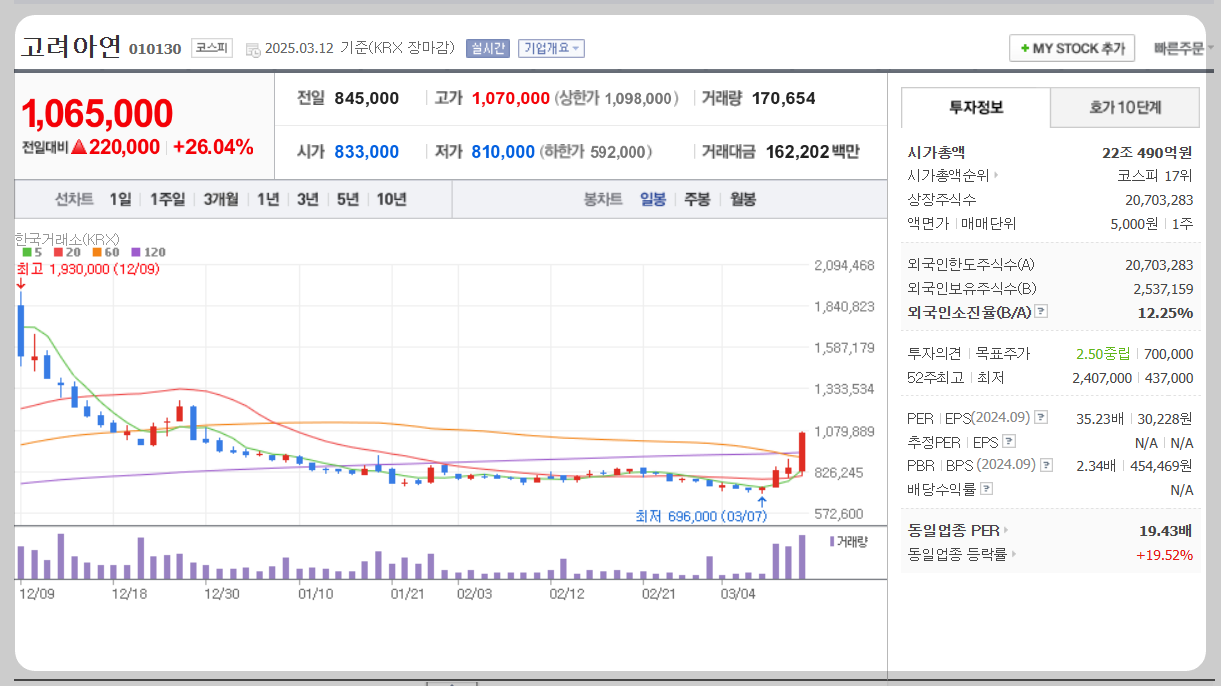Screen dimensions: 1221x686
Task: Select 1년 line chart period
Action: 268,199
